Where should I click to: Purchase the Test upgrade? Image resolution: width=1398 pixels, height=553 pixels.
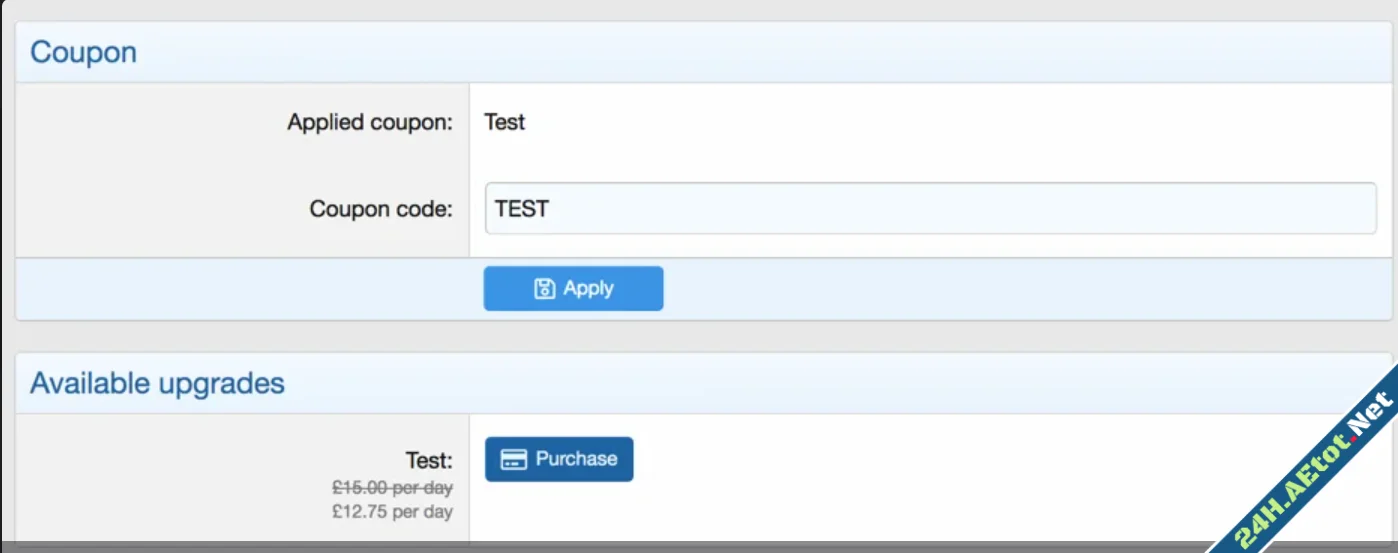click(559, 459)
